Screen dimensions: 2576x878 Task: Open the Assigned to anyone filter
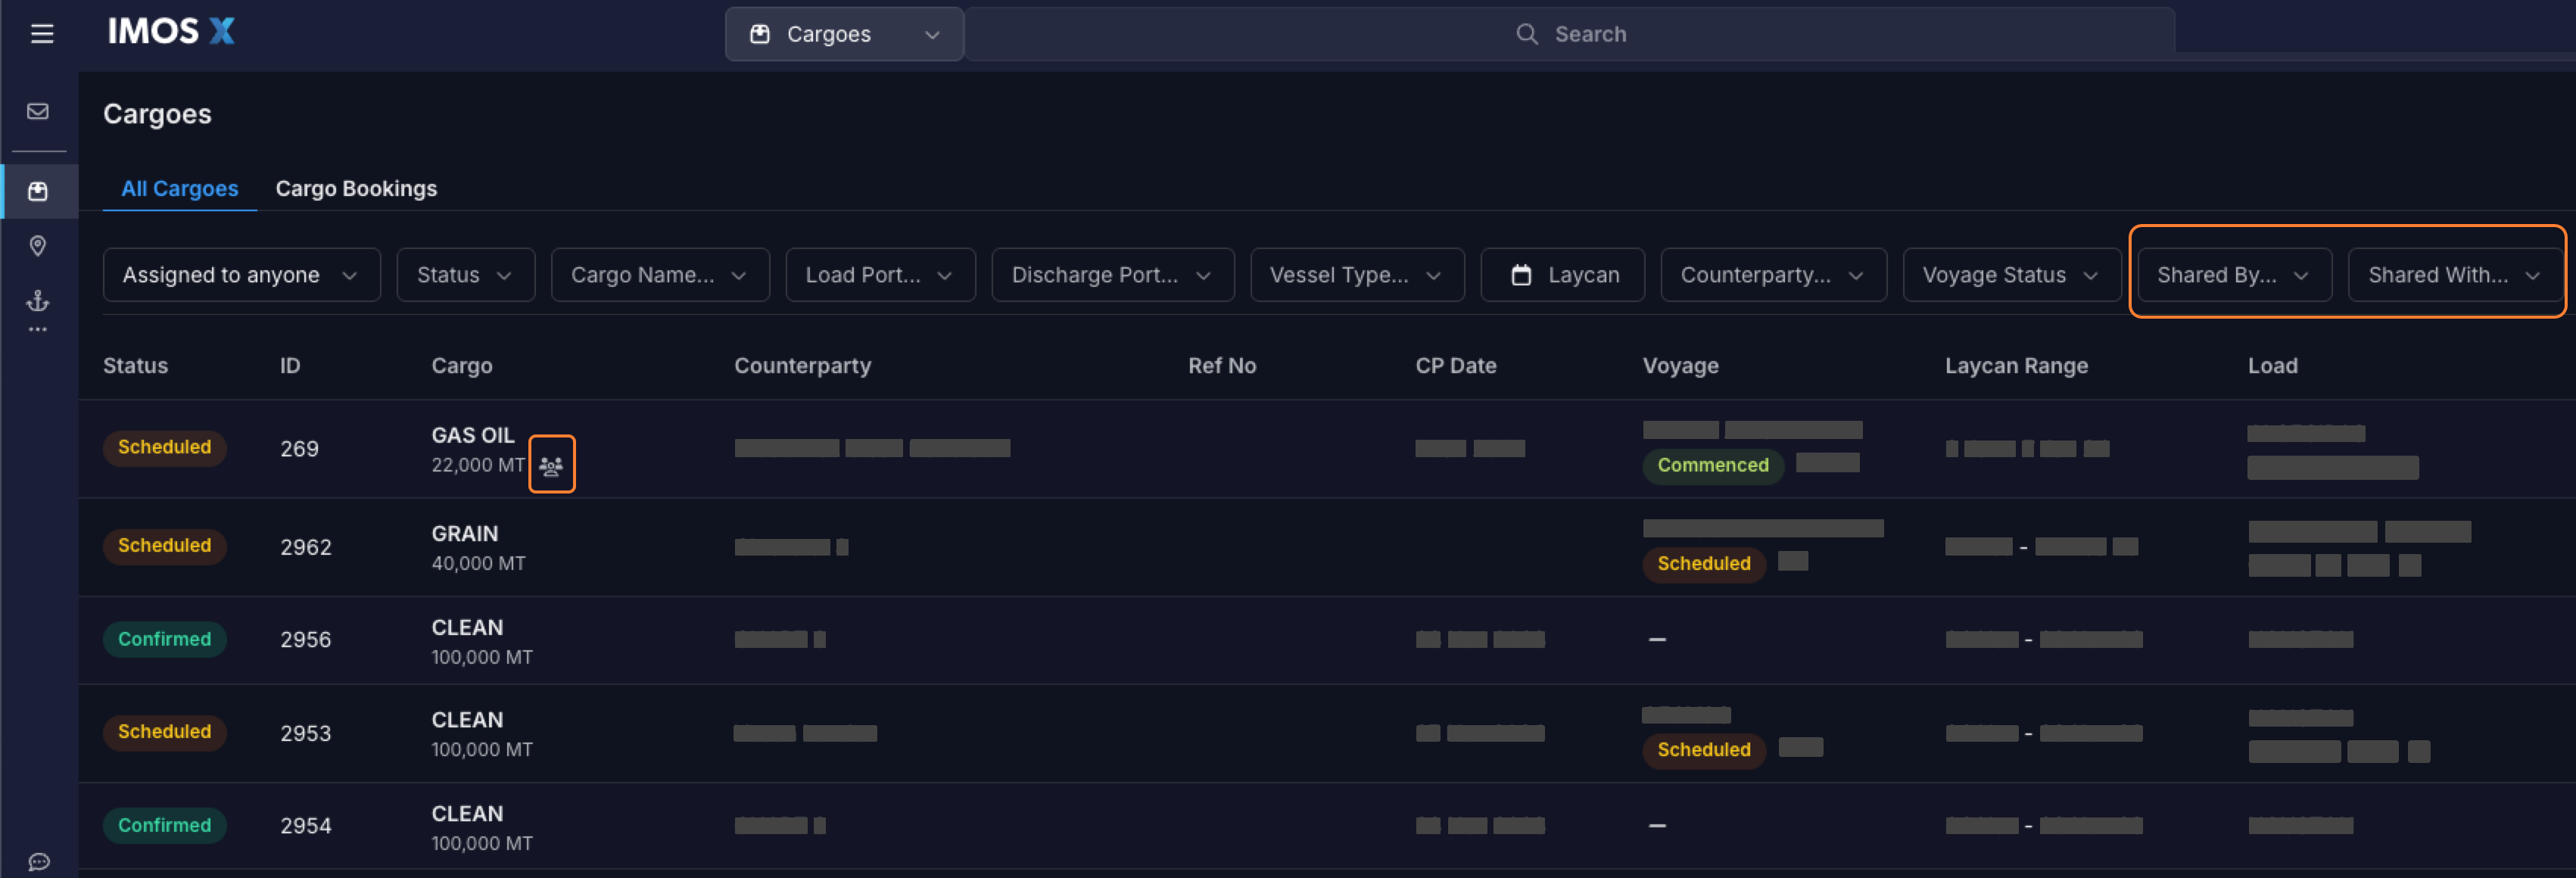point(241,275)
